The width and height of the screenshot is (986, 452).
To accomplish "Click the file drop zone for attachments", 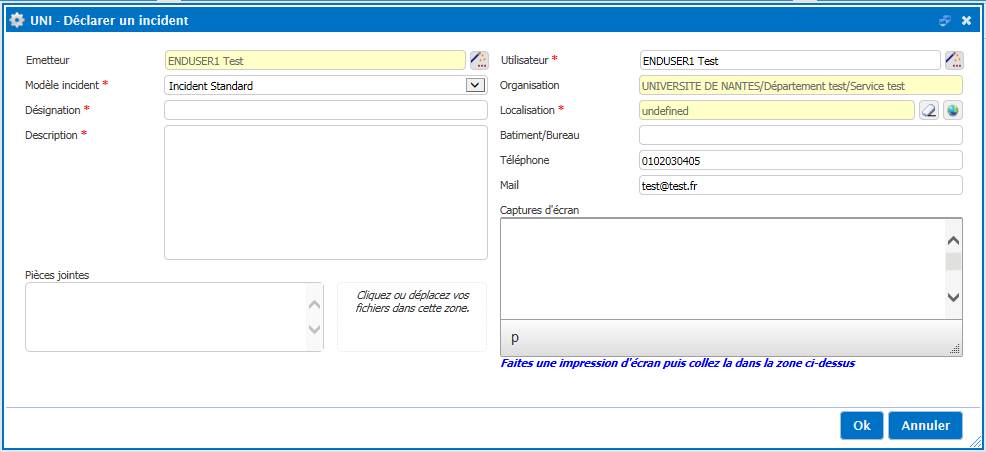I will click(412, 316).
